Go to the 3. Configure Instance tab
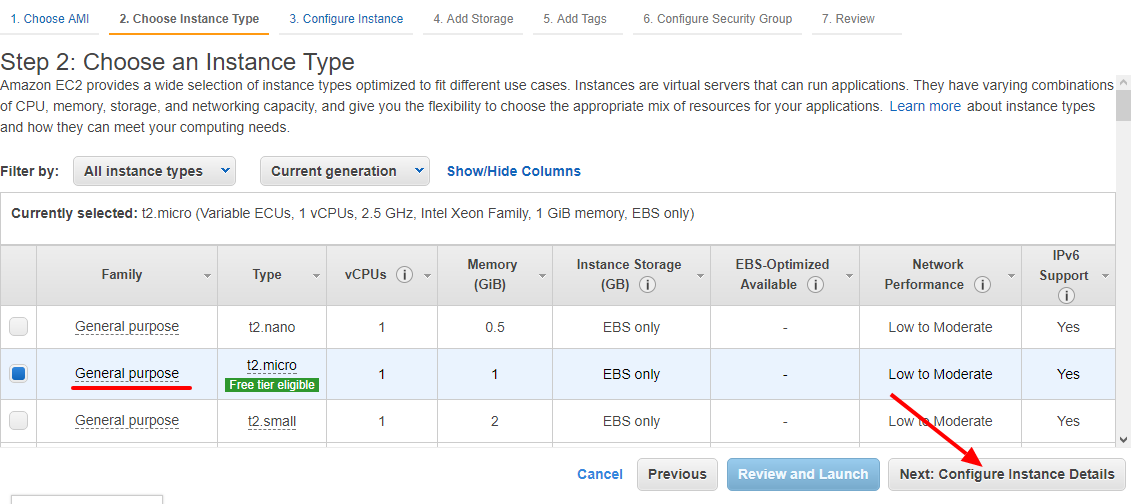 coord(346,19)
